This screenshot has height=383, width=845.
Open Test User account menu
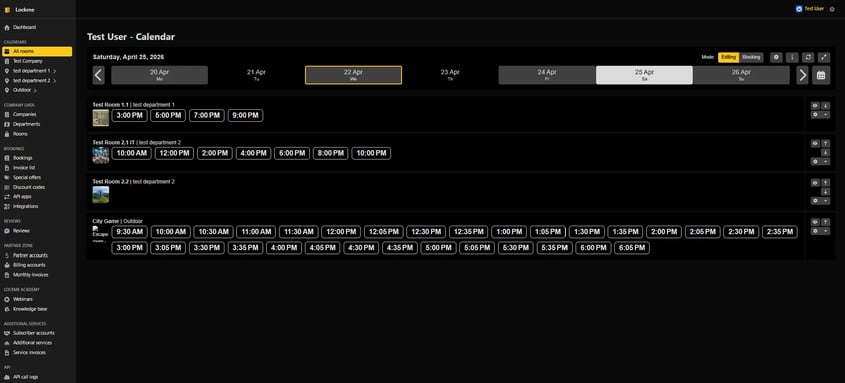(810, 9)
